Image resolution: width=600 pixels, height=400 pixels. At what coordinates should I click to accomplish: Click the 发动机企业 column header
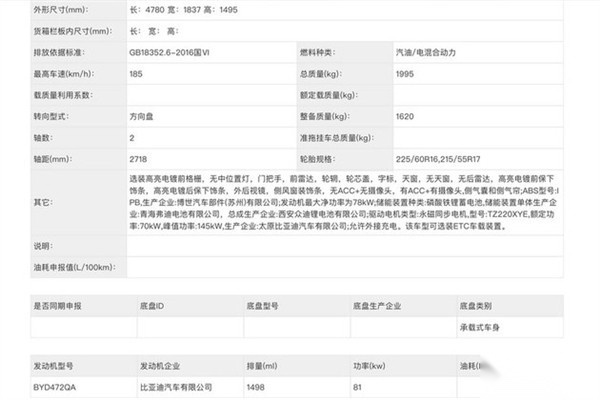pos(160,366)
